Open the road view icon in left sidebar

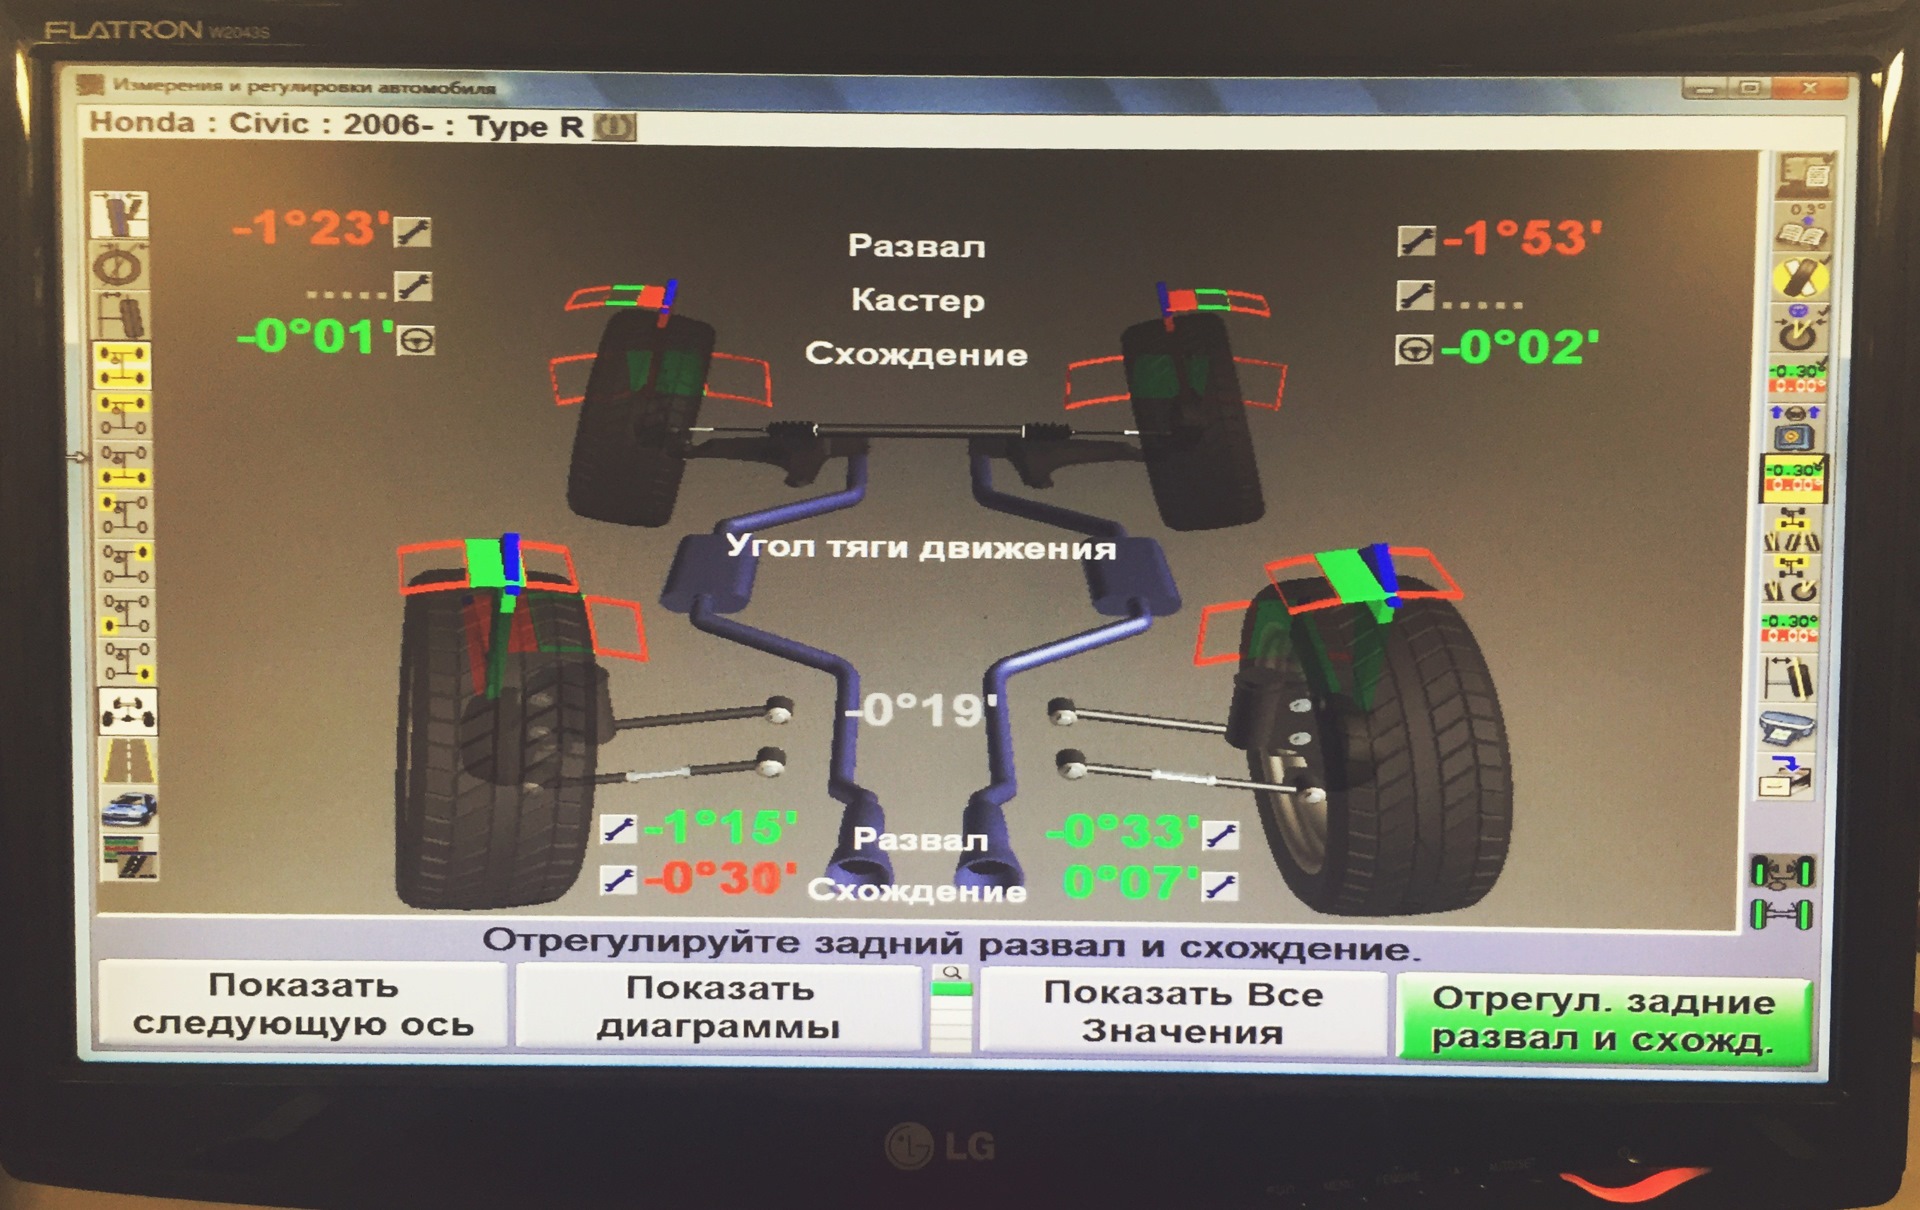(128, 762)
